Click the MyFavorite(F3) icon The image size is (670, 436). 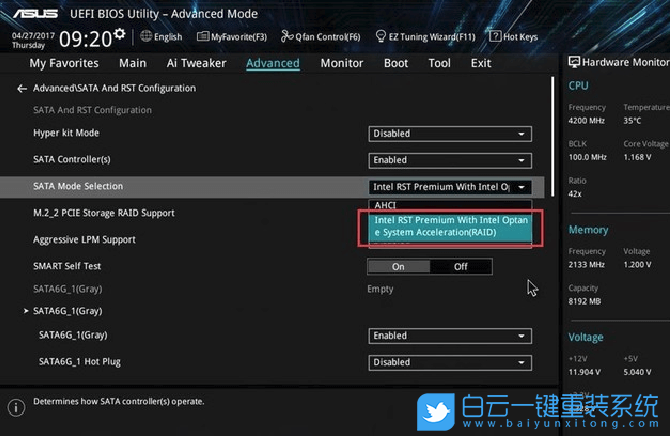203,37
